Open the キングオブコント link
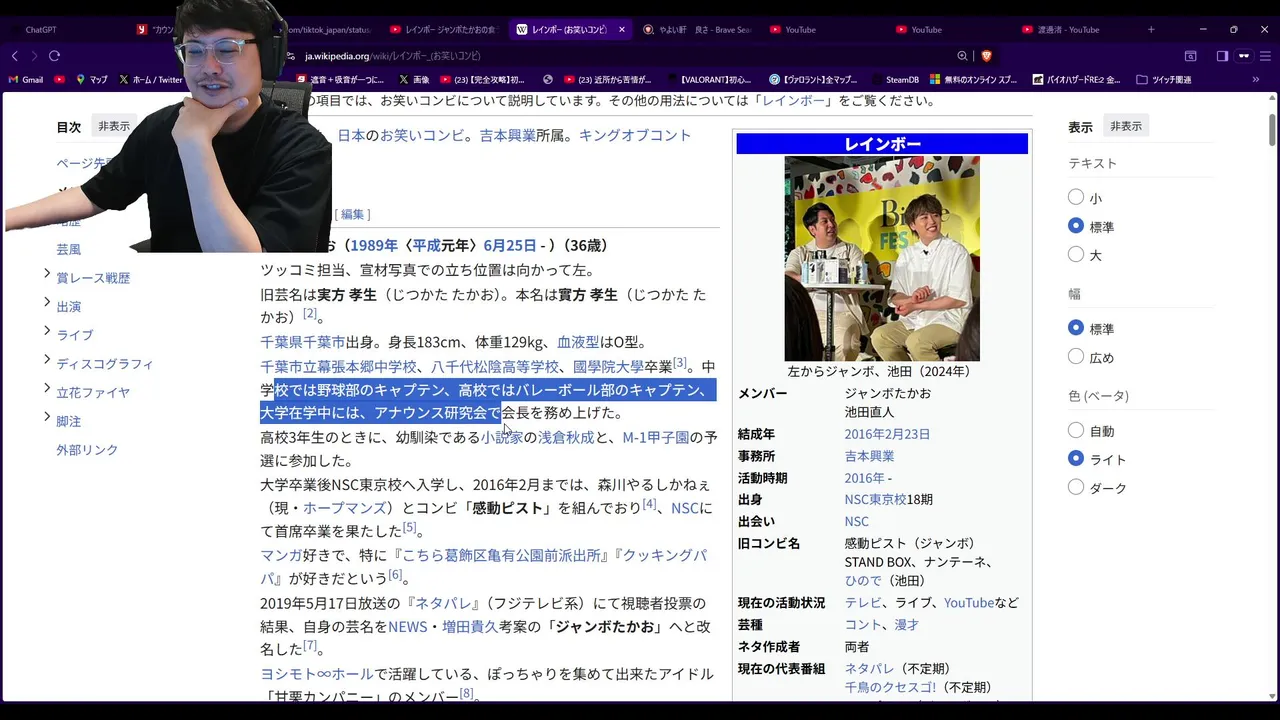The height and width of the screenshot is (720, 1280). (635, 135)
